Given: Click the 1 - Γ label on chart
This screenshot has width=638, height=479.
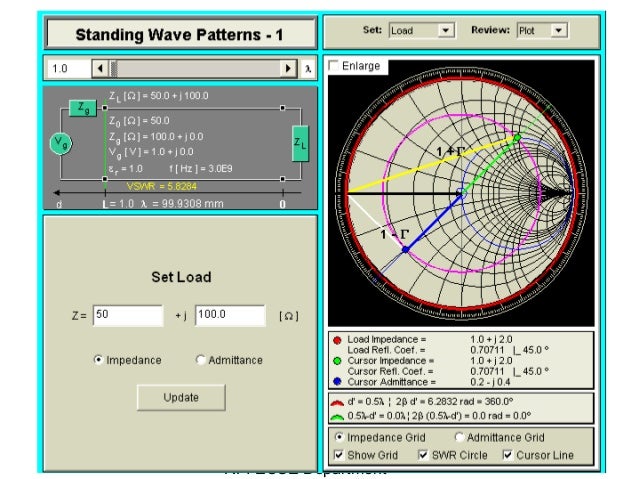Looking at the screenshot, I should point(395,234).
